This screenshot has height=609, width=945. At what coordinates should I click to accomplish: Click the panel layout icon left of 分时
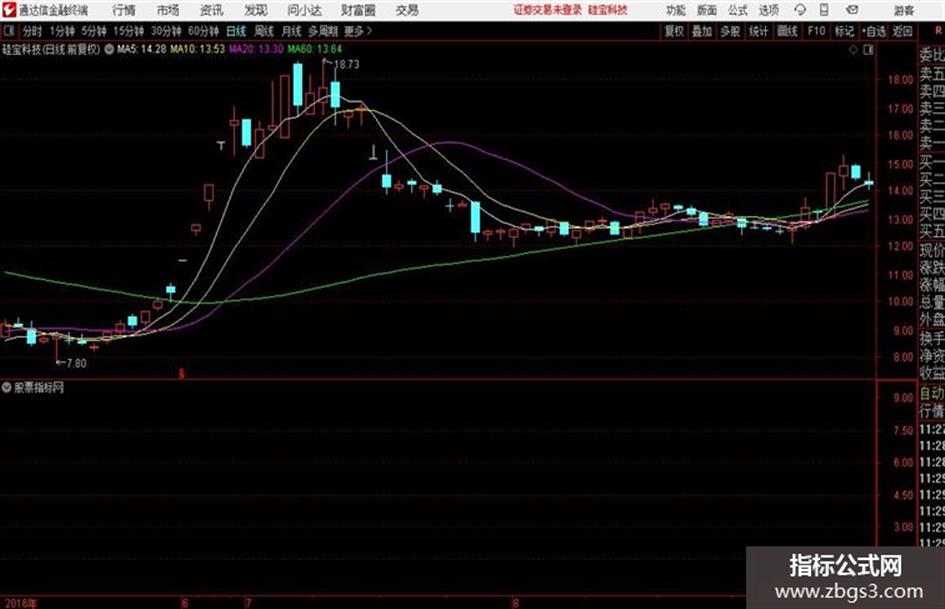click(x=9, y=31)
